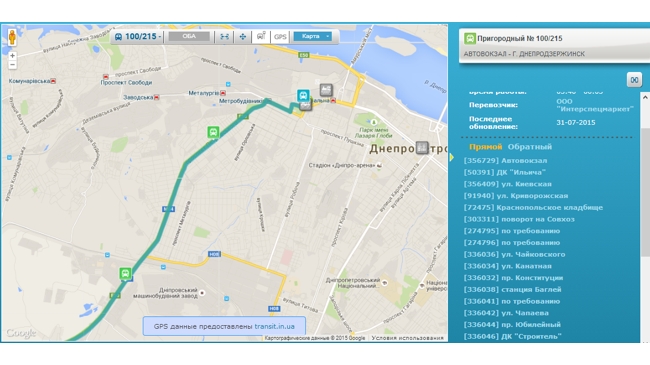Toggle the ОБА direction button
This screenshot has width=650, height=365.
coord(189,36)
